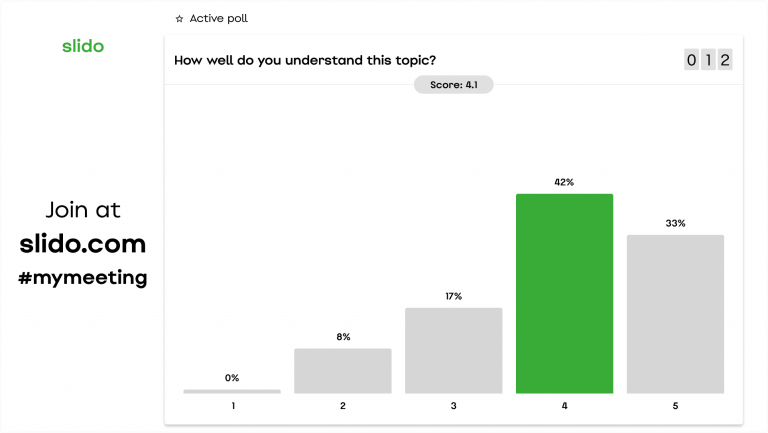Click the thin bar for rating 1
The image size is (768, 433).
pyautogui.click(x=232, y=391)
